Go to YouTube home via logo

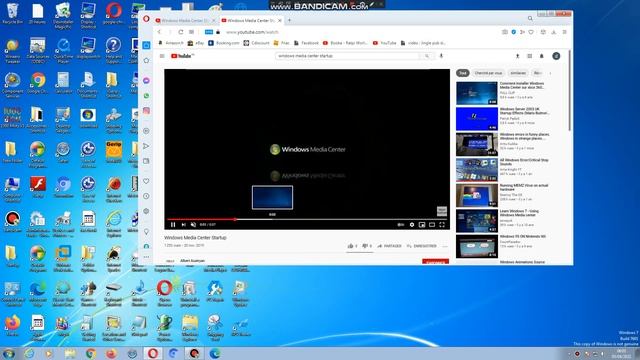point(182,56)
